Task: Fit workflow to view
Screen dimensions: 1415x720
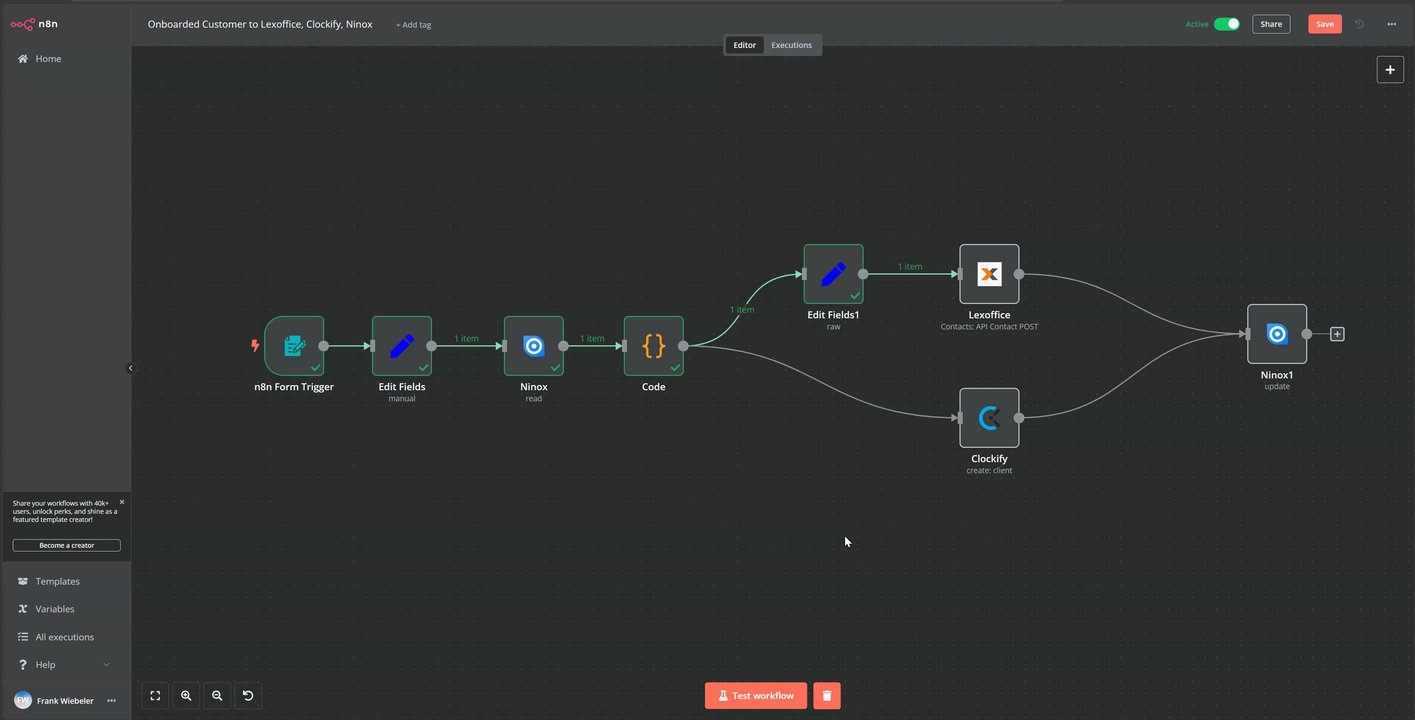Action: [x=155, y=696]
